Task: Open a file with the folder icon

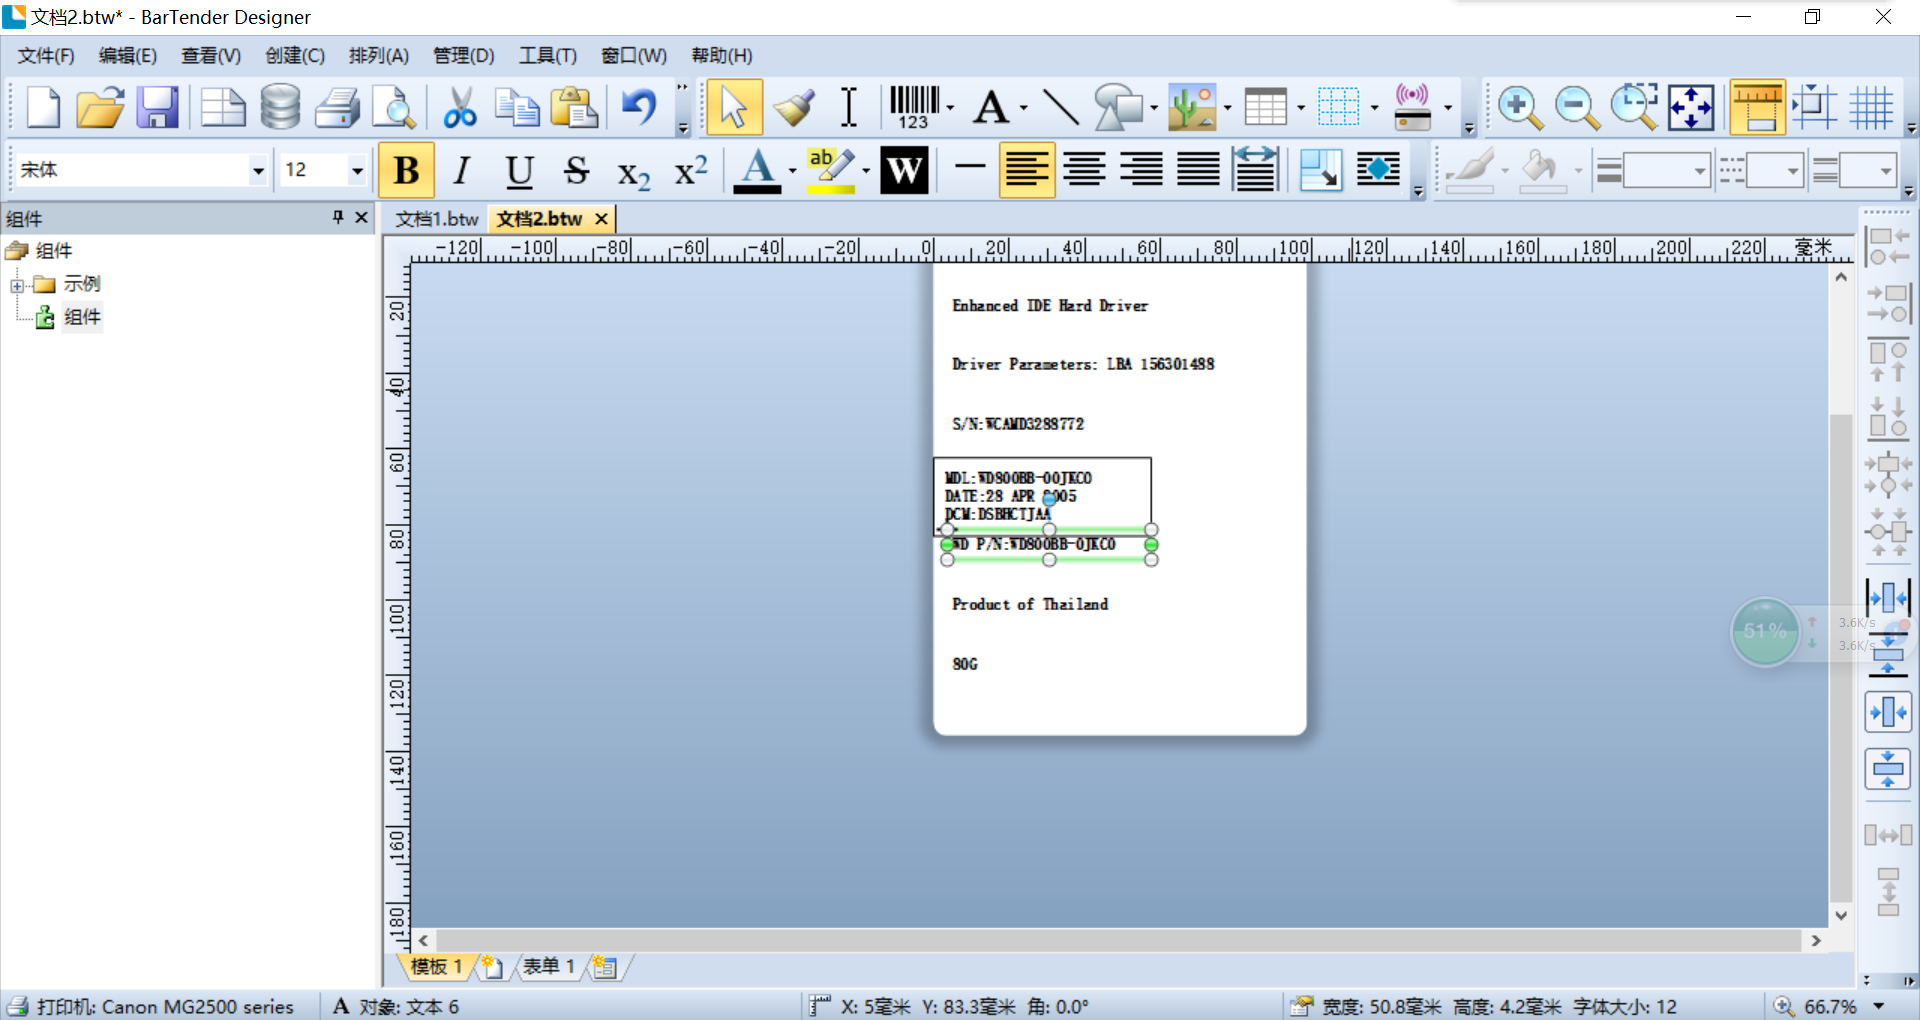Action: (x=100, y=108)
